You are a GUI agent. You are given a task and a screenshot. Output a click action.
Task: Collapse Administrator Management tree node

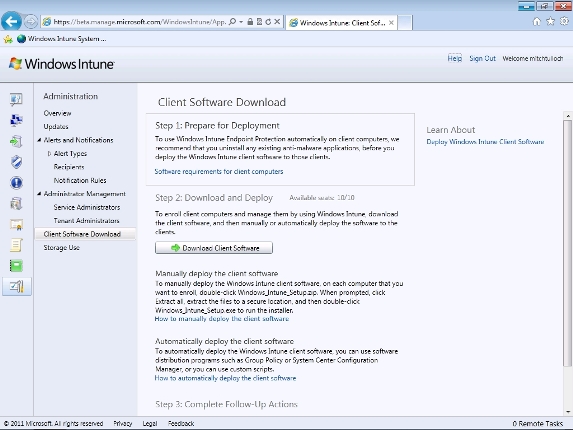(x=39, y=194)
